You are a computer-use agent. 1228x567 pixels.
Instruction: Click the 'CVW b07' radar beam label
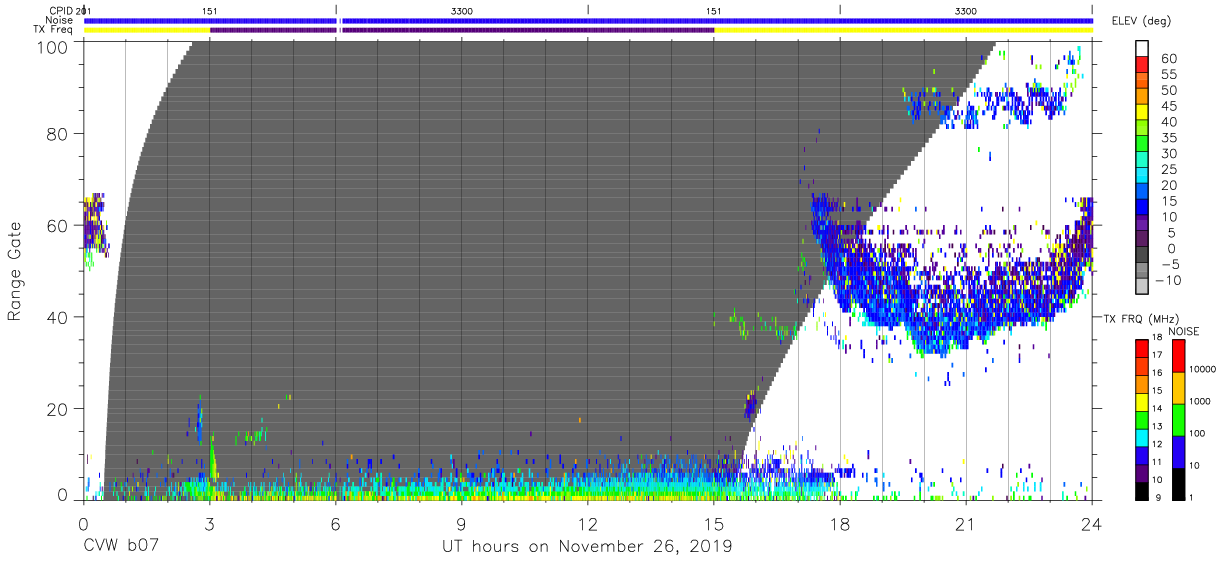tap(119, 547)
